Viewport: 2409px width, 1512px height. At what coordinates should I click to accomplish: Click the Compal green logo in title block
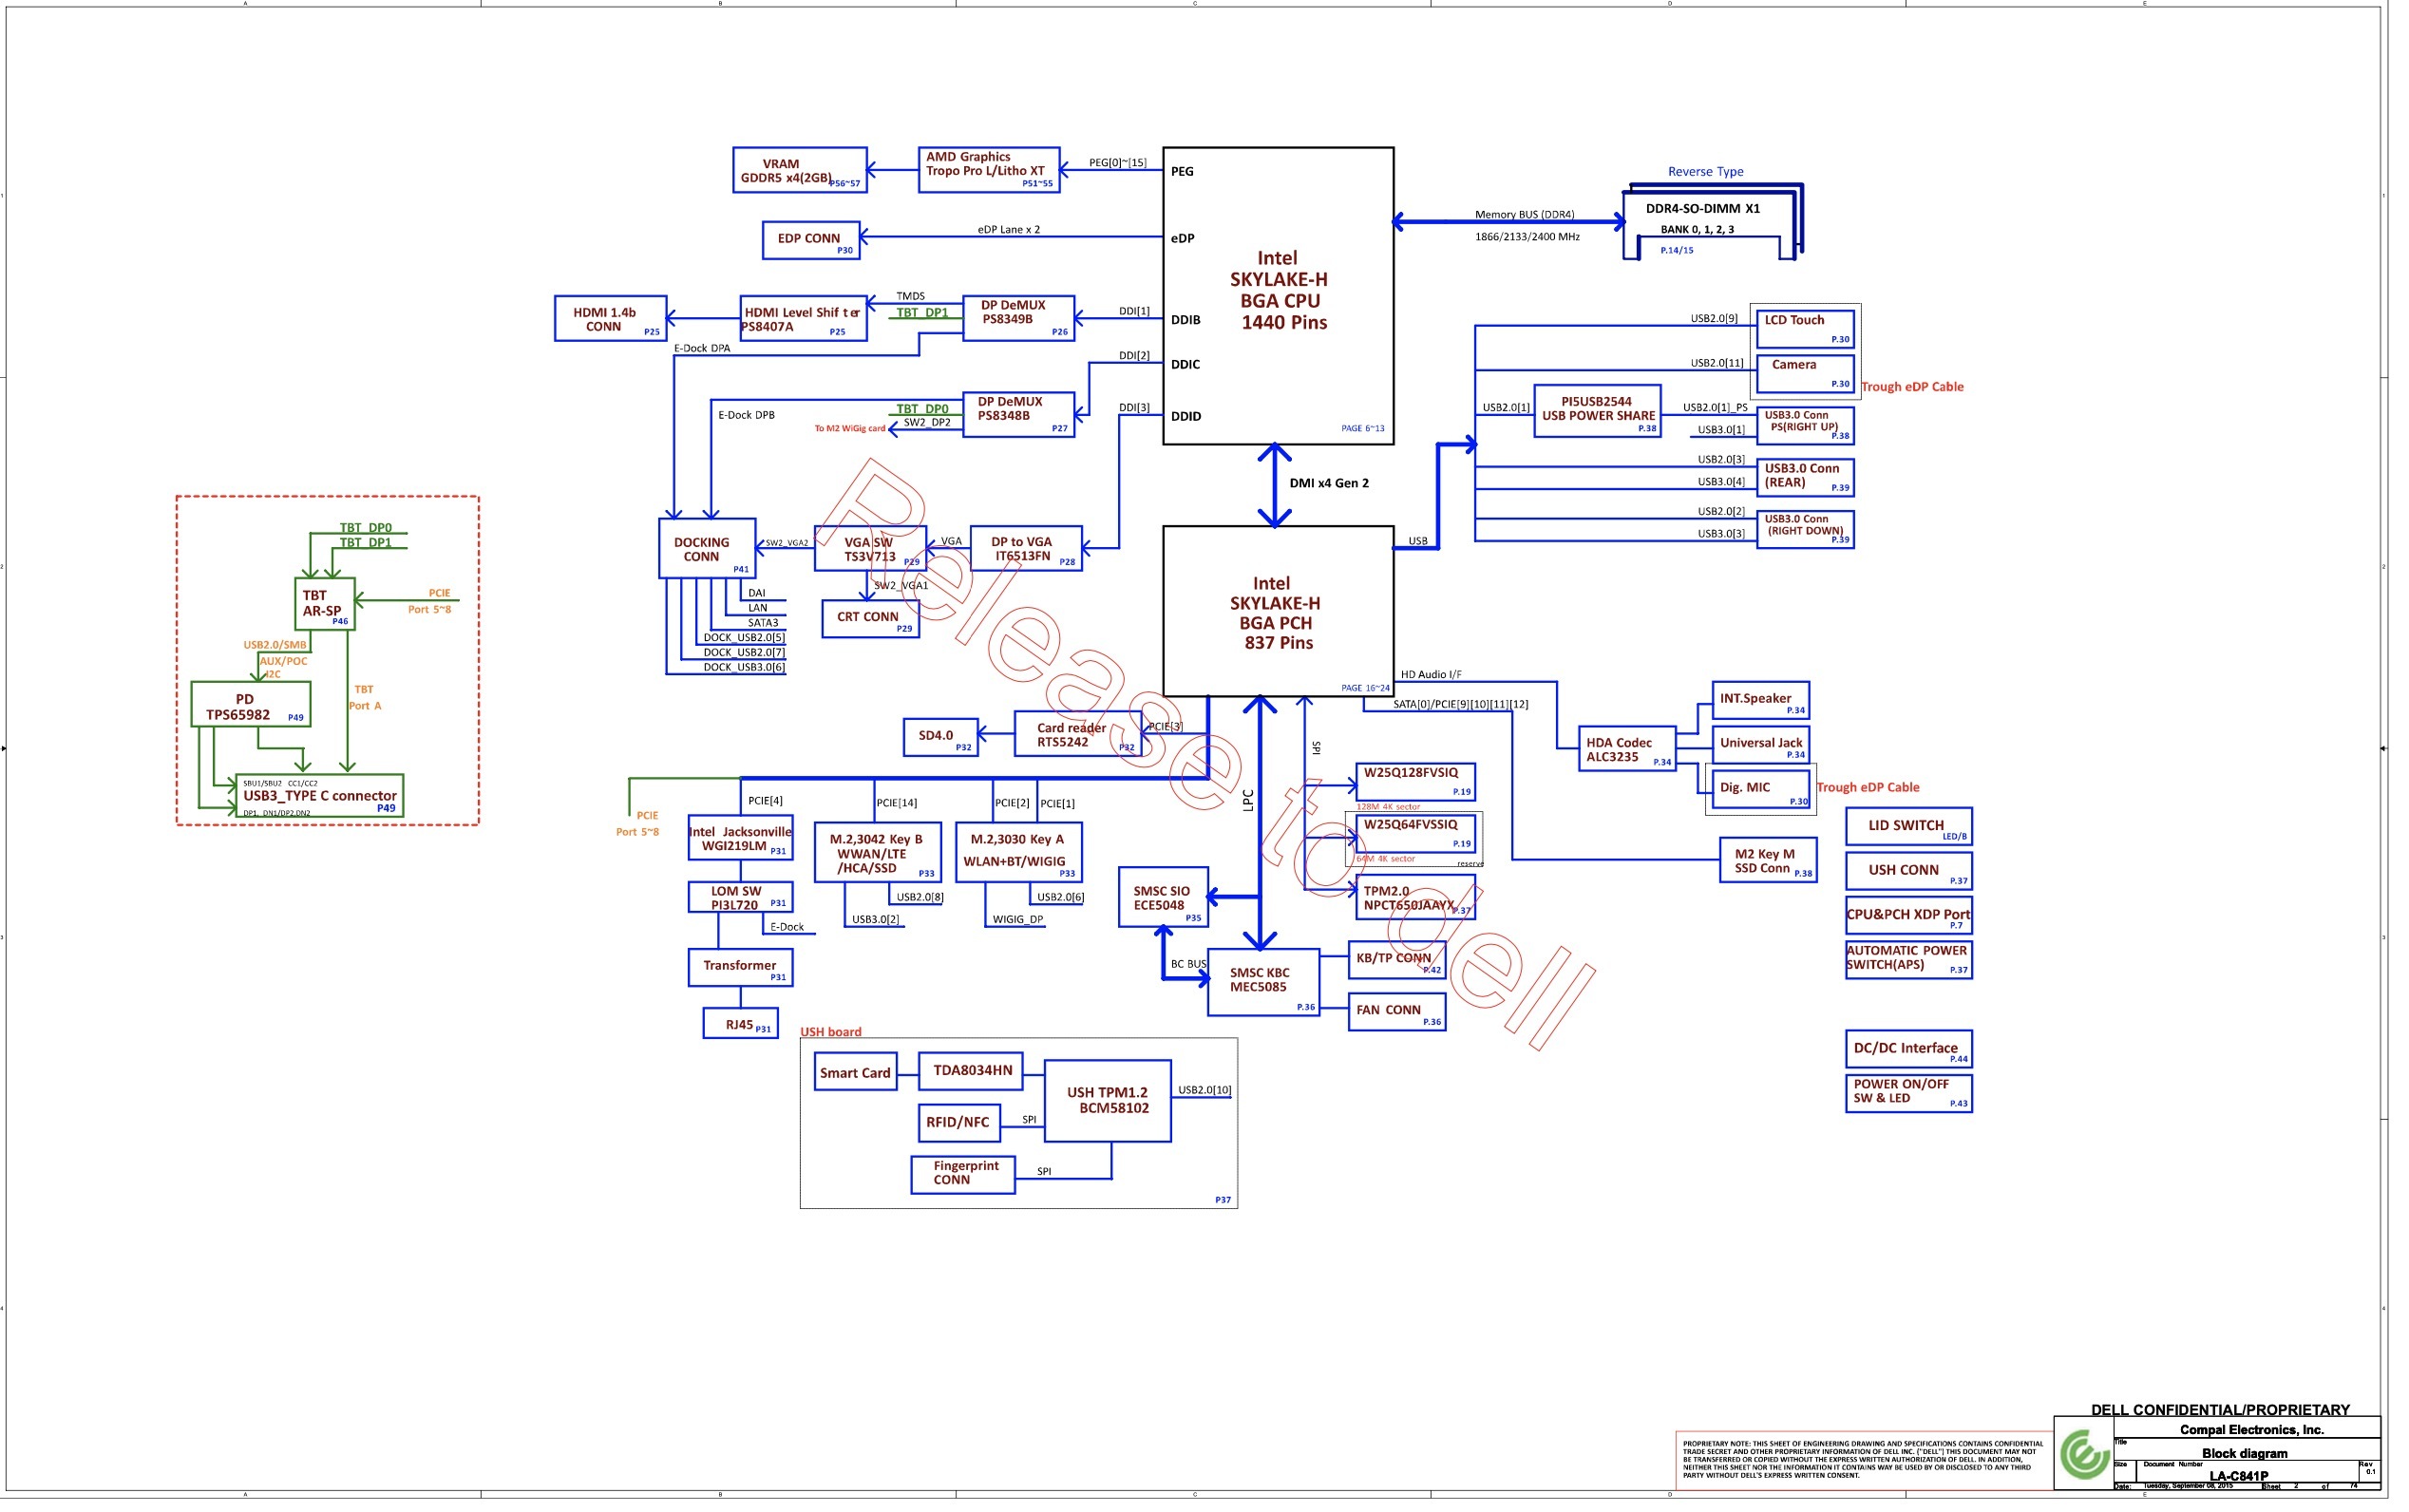[2083, 1455]
